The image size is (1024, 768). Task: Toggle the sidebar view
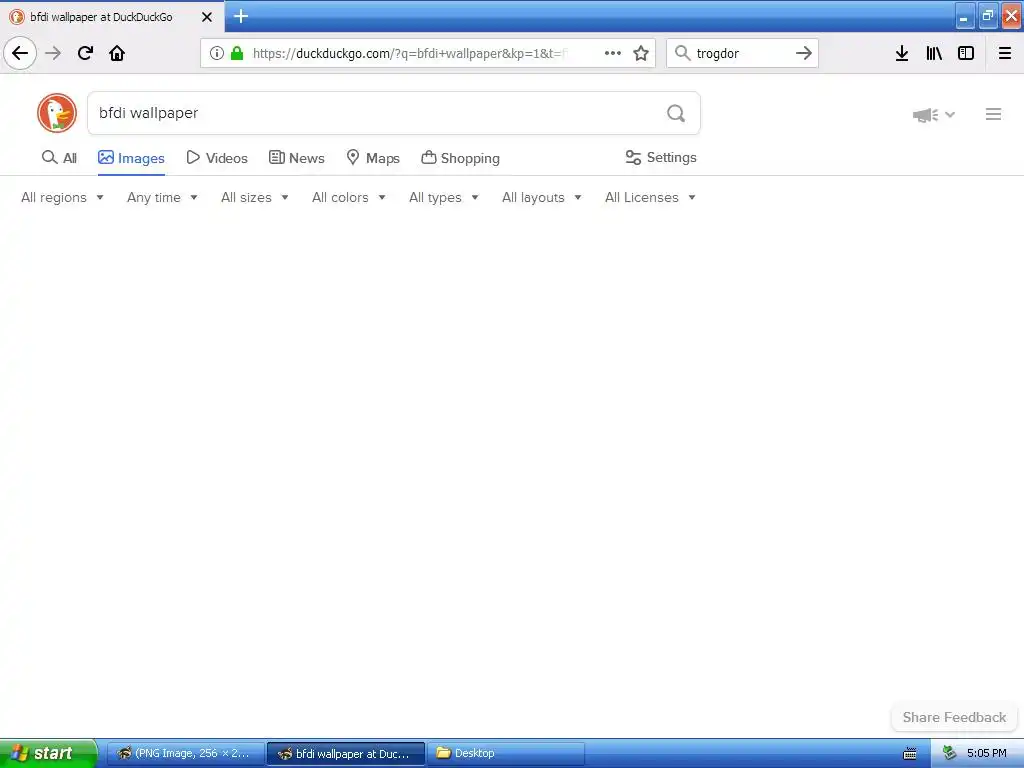[966, 53]
